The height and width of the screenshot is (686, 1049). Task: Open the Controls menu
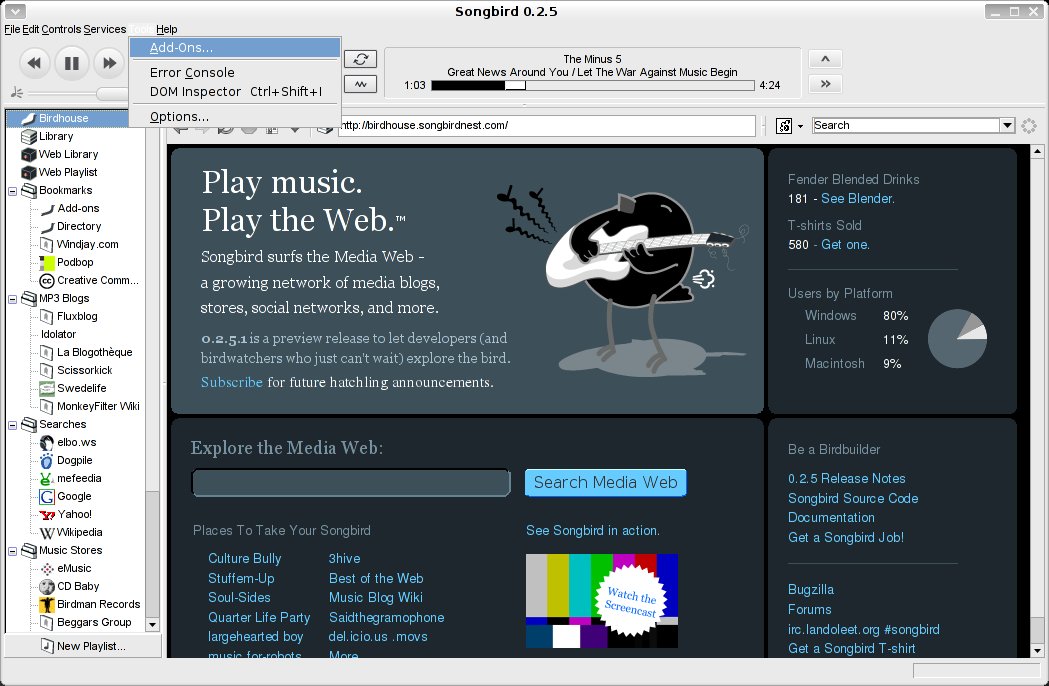(61, 29)
